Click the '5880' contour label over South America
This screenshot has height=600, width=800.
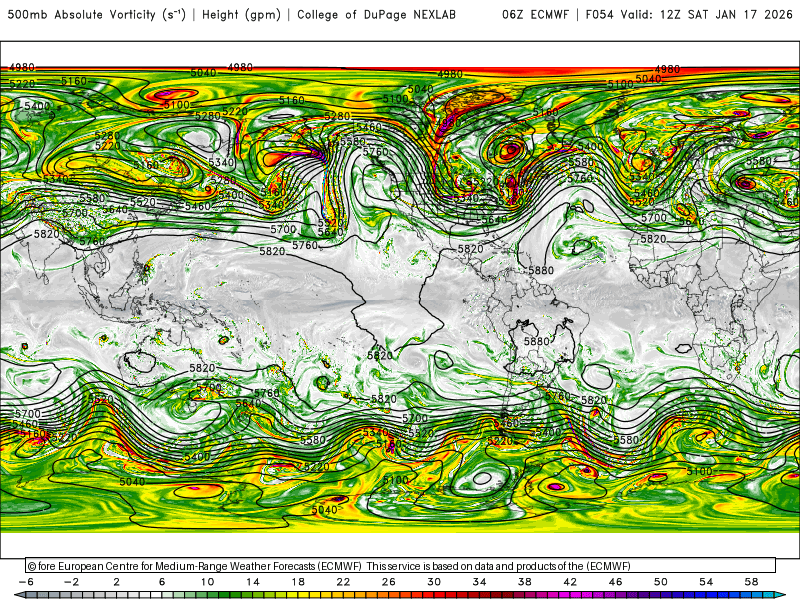537,341
